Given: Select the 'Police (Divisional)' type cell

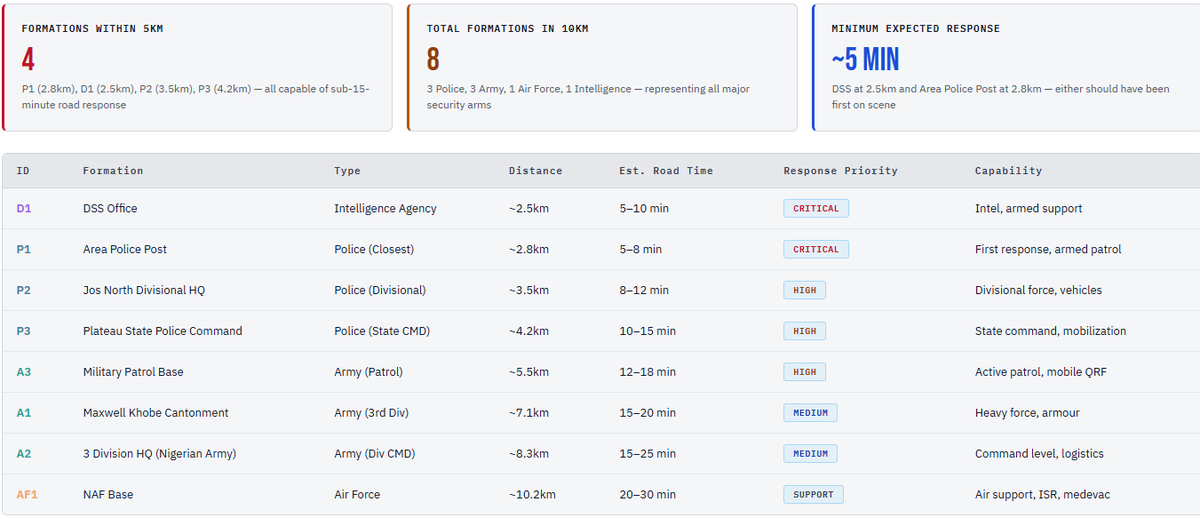Looking at the screenshot, I should click(x=380, y=290).
